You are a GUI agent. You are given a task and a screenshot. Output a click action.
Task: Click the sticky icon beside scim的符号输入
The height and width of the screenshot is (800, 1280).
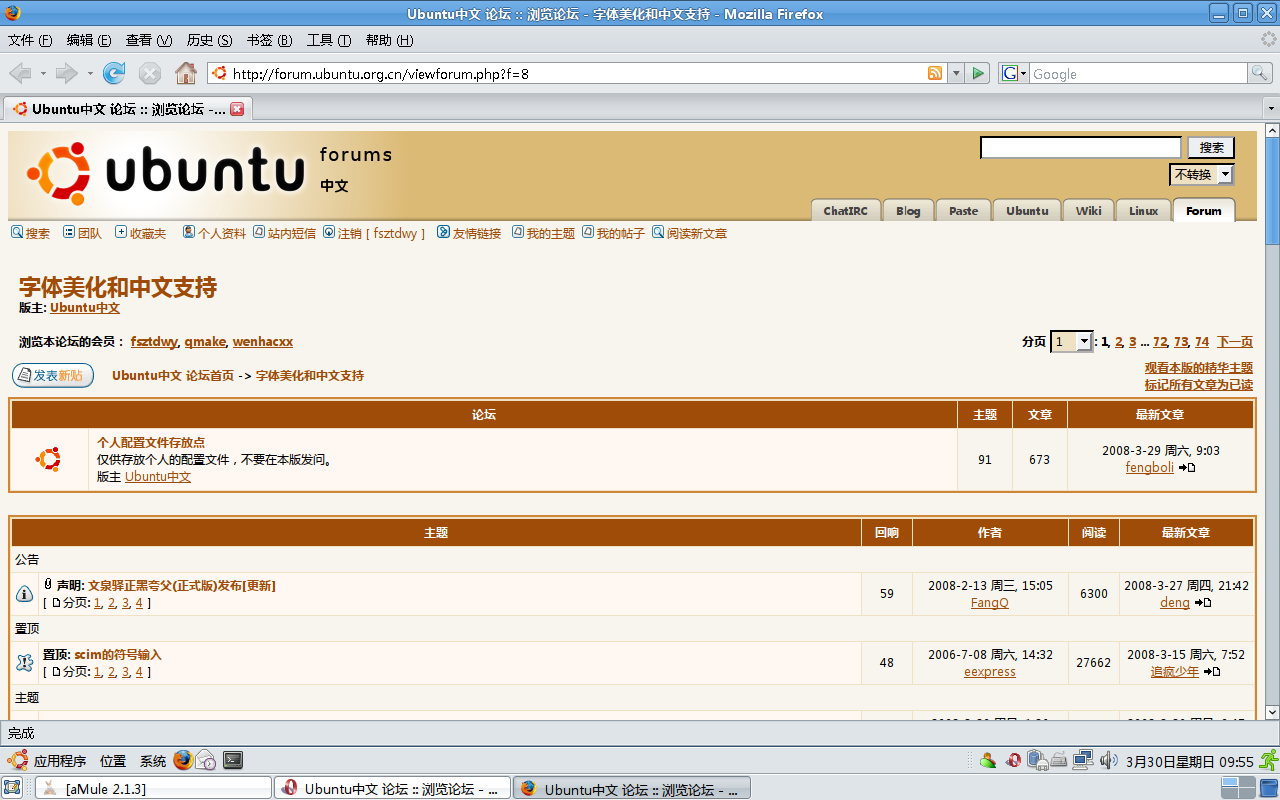coord(25,663)
